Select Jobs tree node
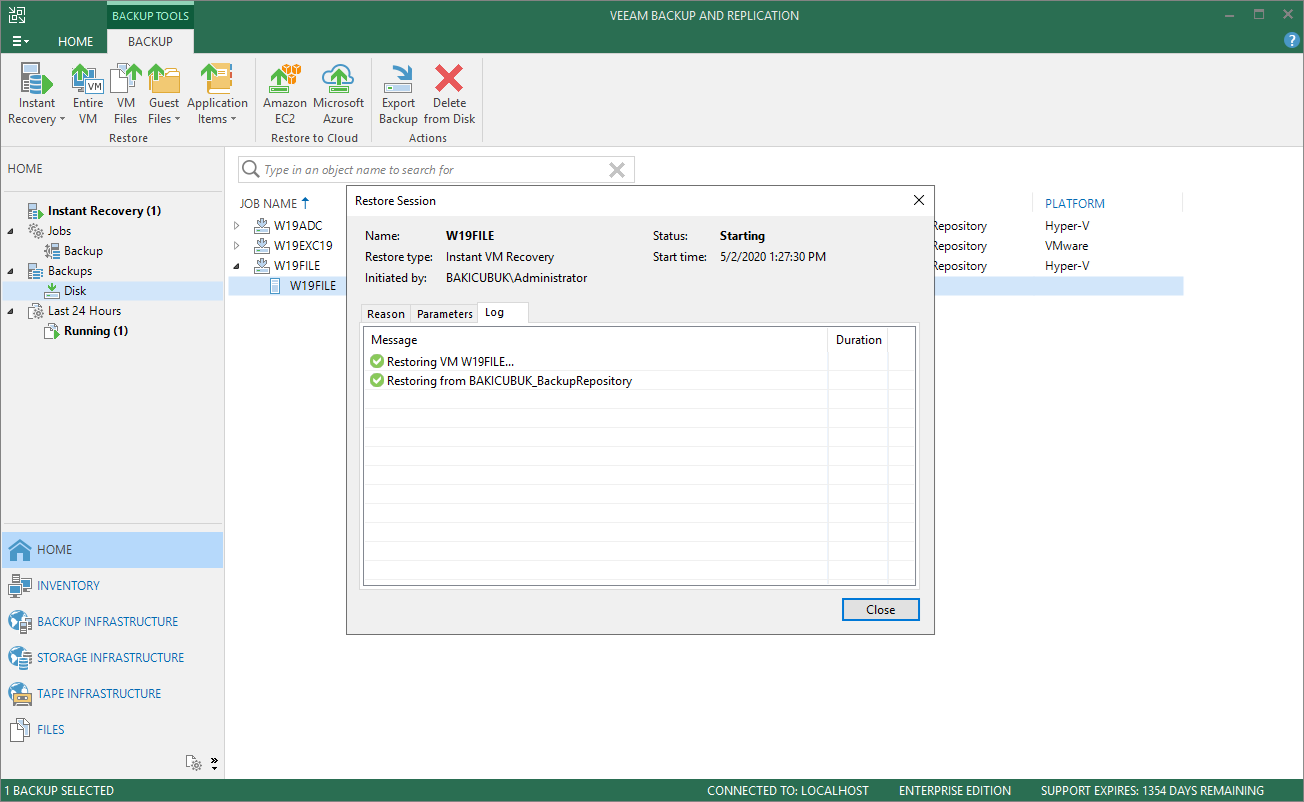 click(59, 231)
